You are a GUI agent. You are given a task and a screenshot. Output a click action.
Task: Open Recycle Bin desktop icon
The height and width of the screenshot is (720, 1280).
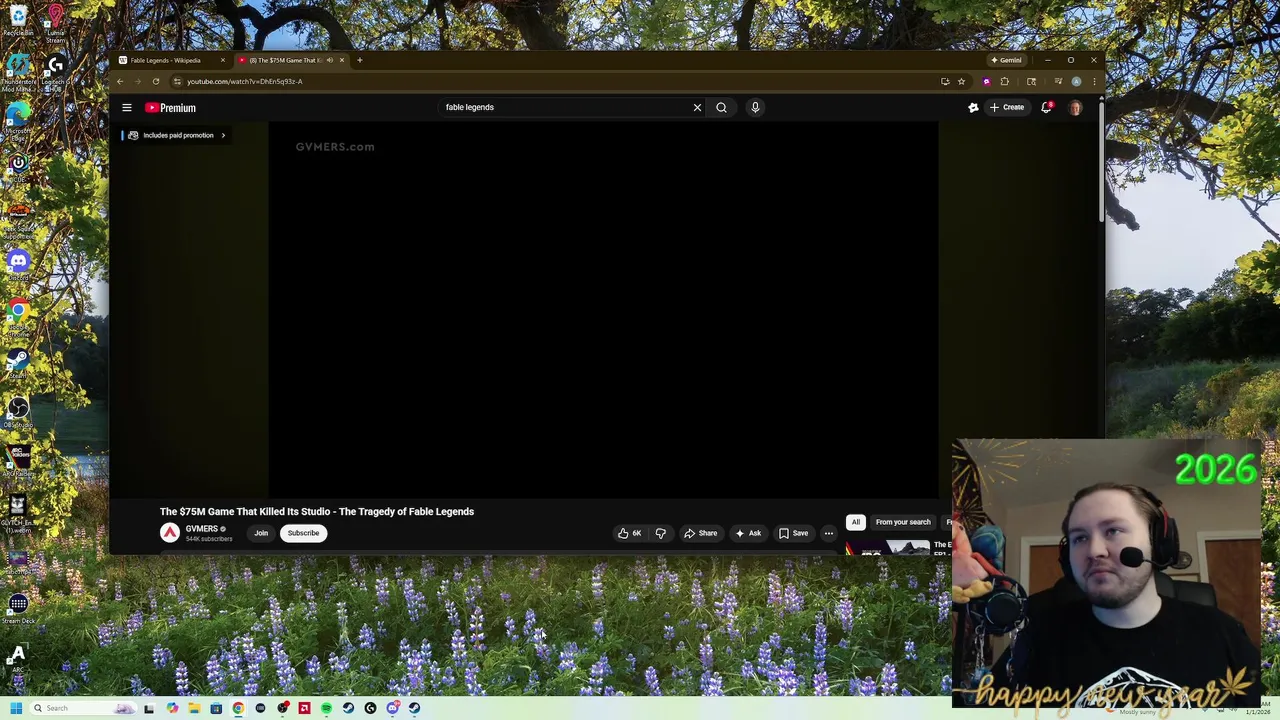click(x=18, y=20)
